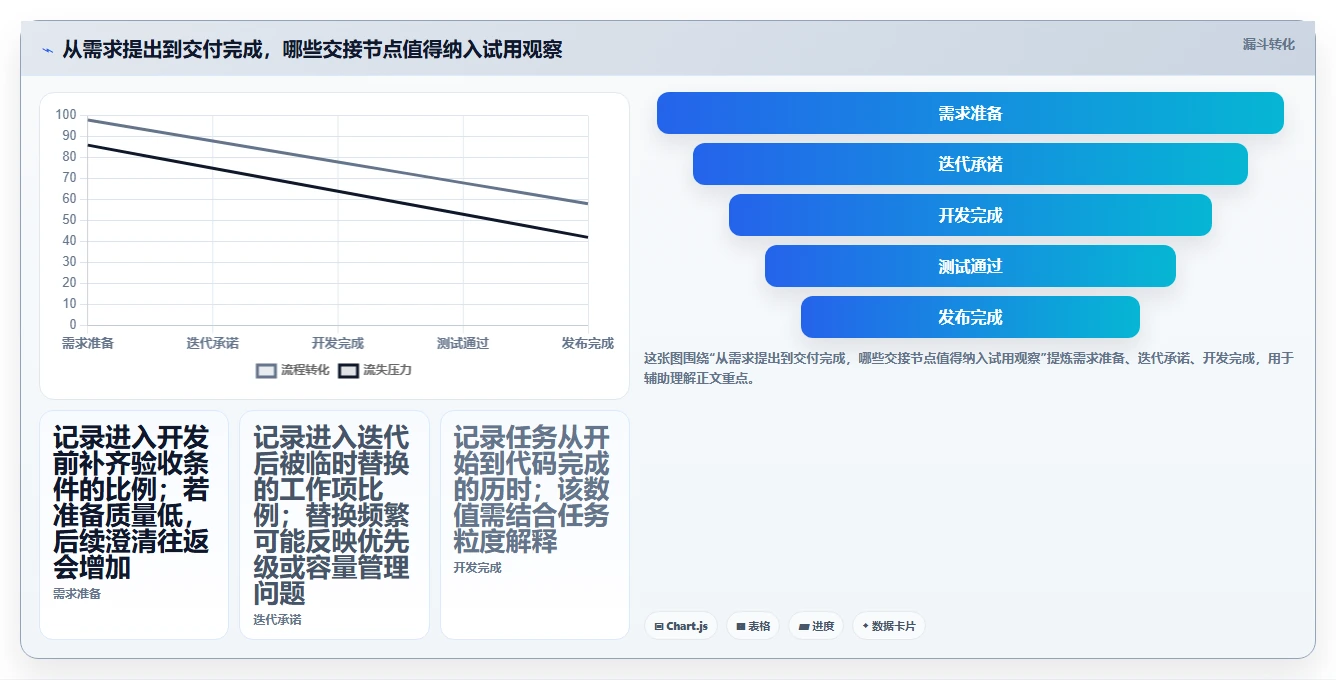This screenshot has width=1336, height=680.
Task: Click the 需求准备 x-axis label
Action: (88, 343)
